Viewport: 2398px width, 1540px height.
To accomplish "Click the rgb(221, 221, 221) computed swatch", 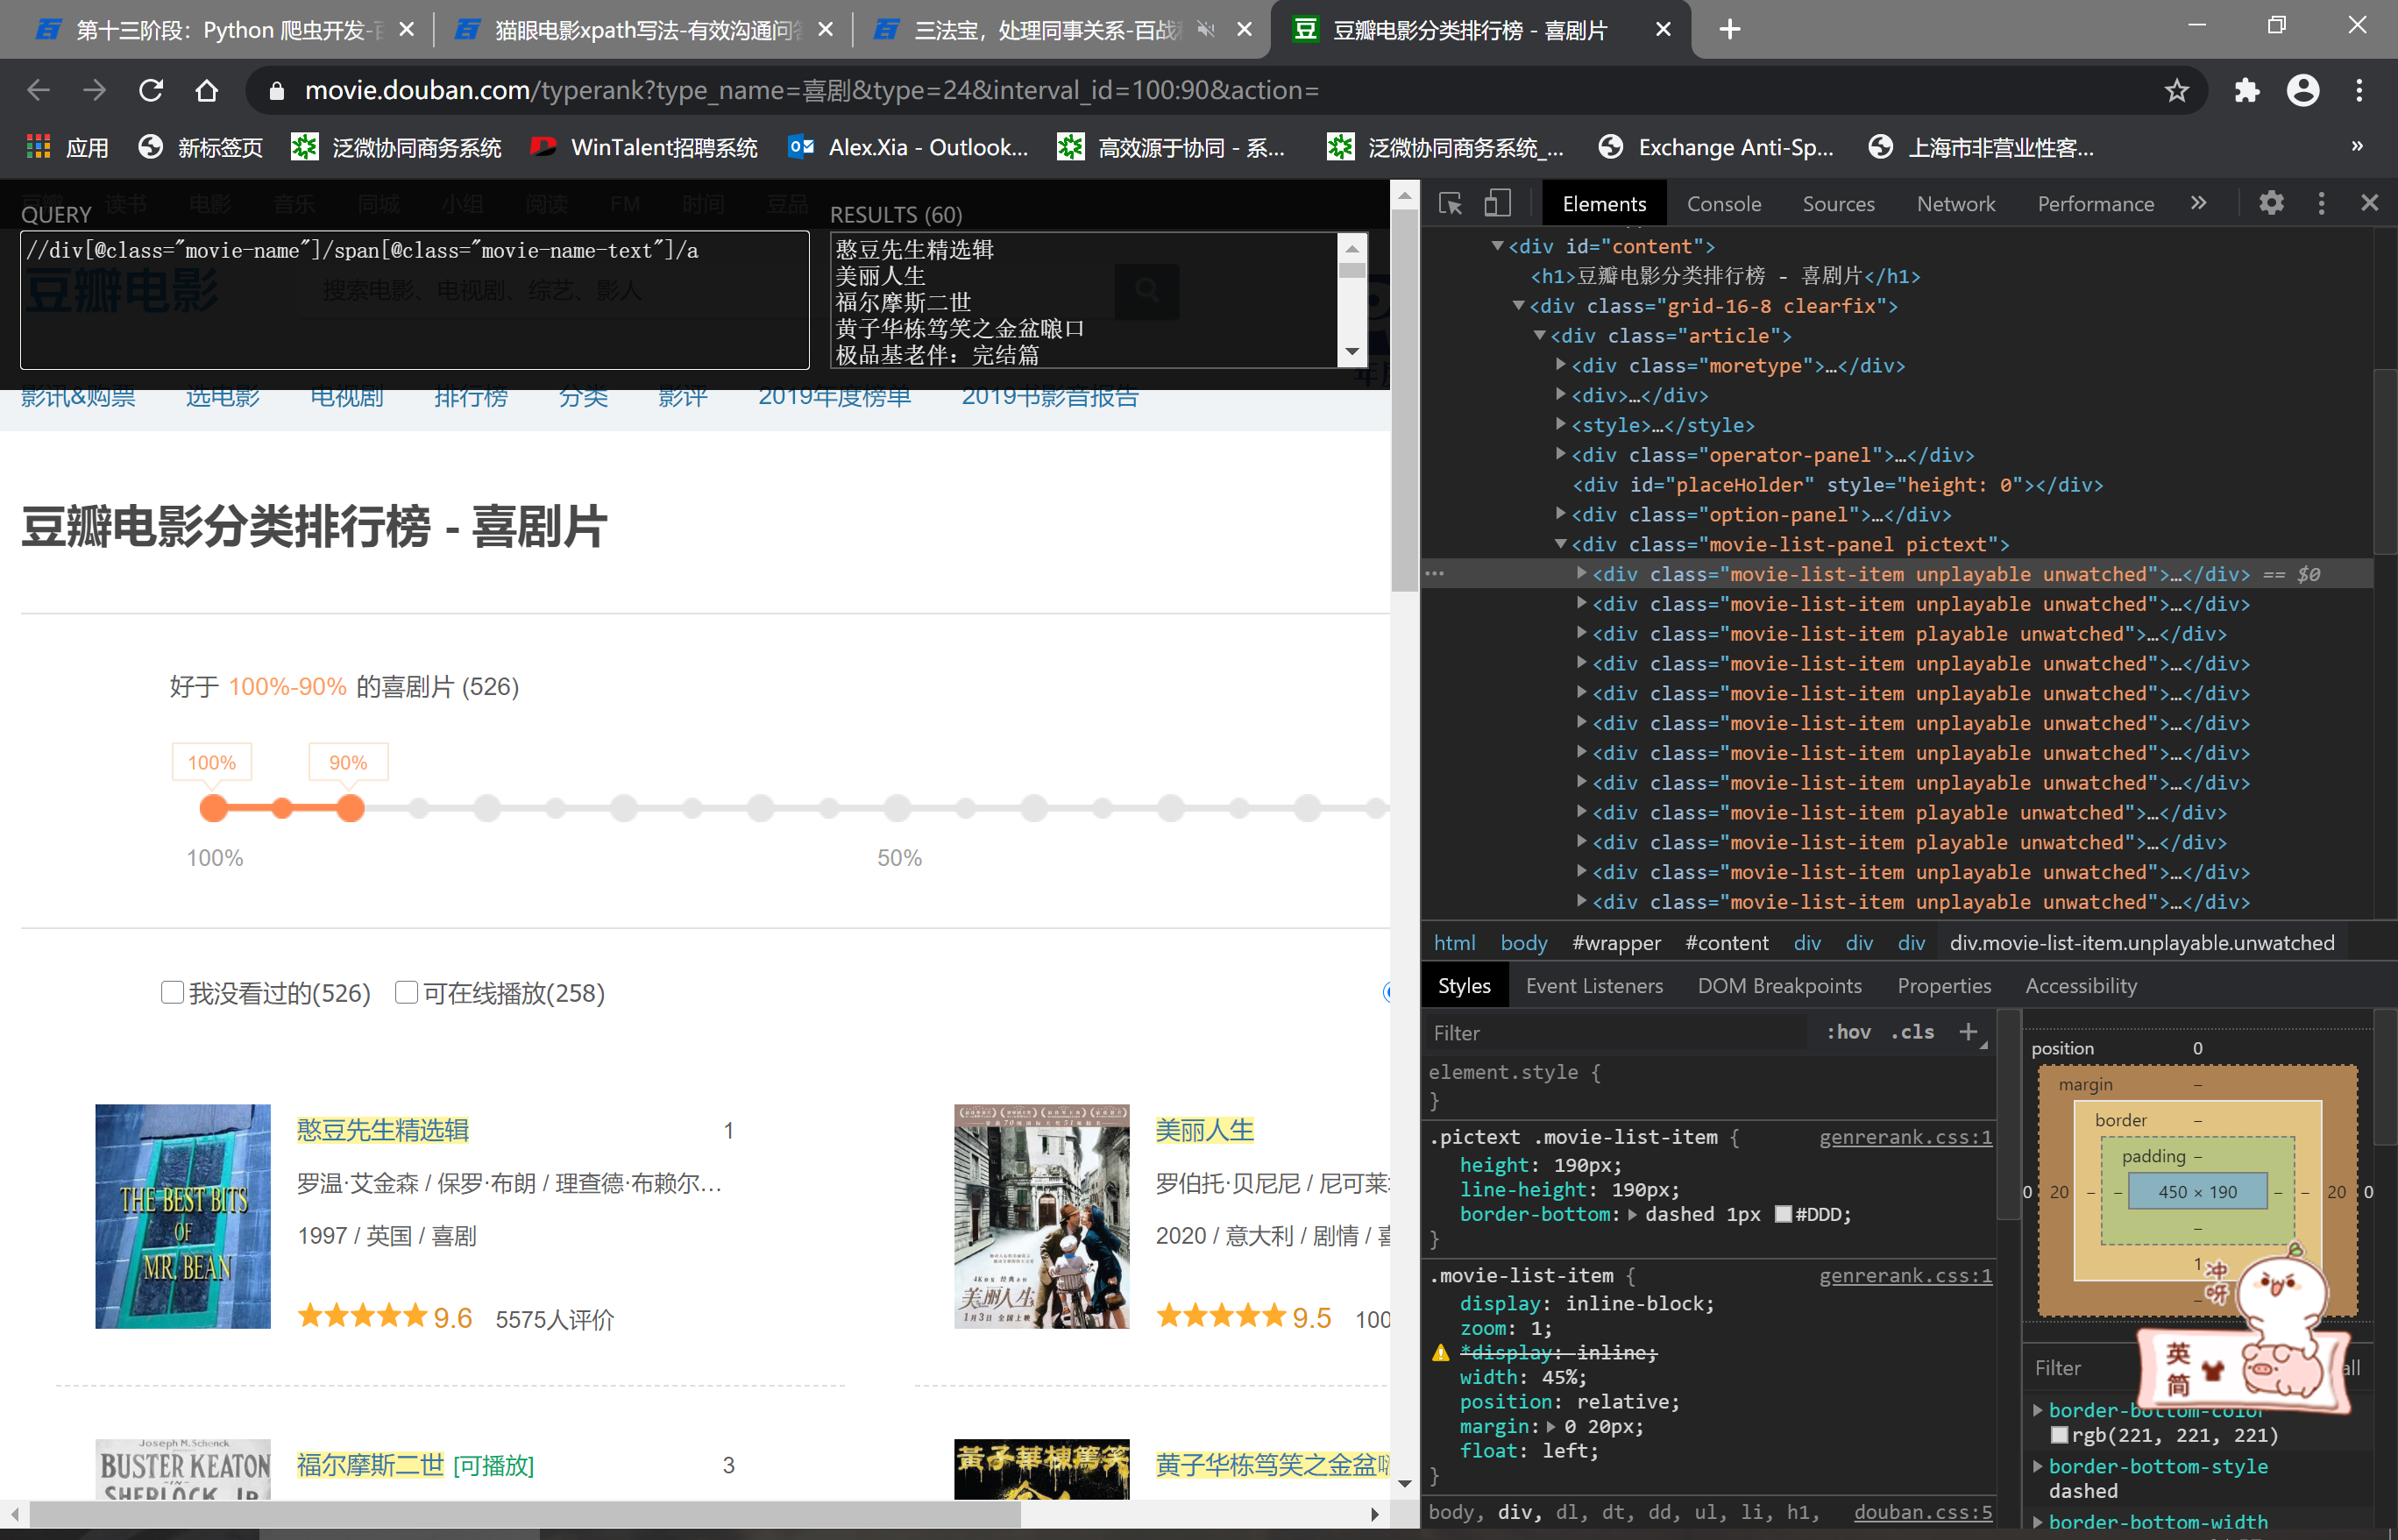I will click(2058, 1435).
